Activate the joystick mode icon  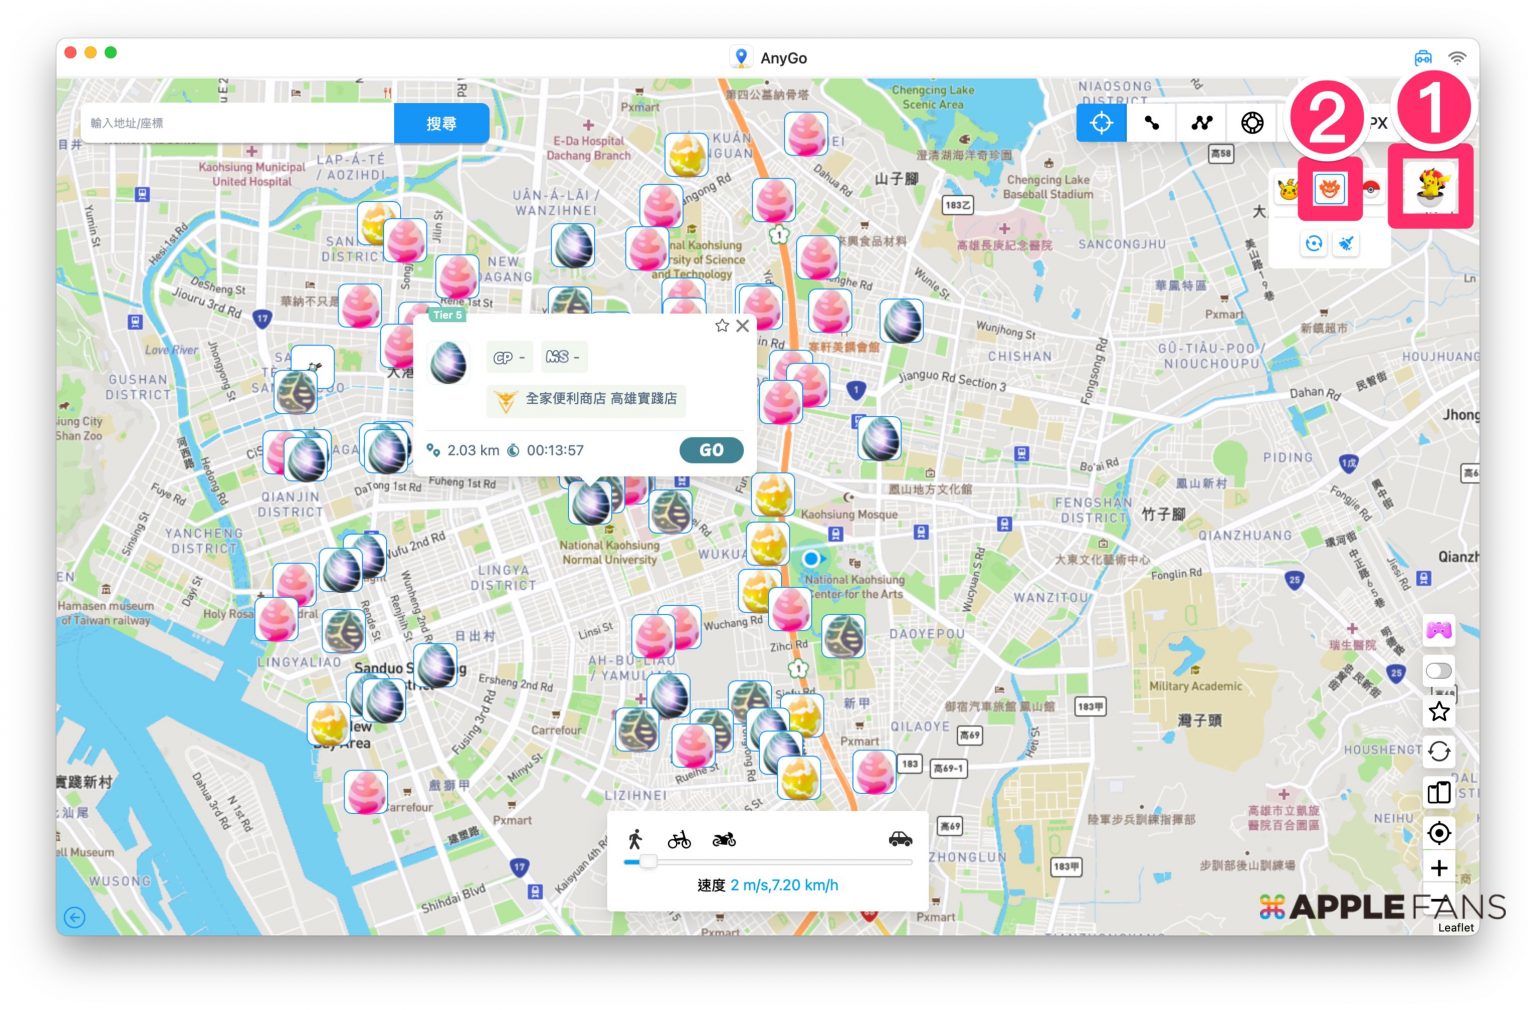1252,123
